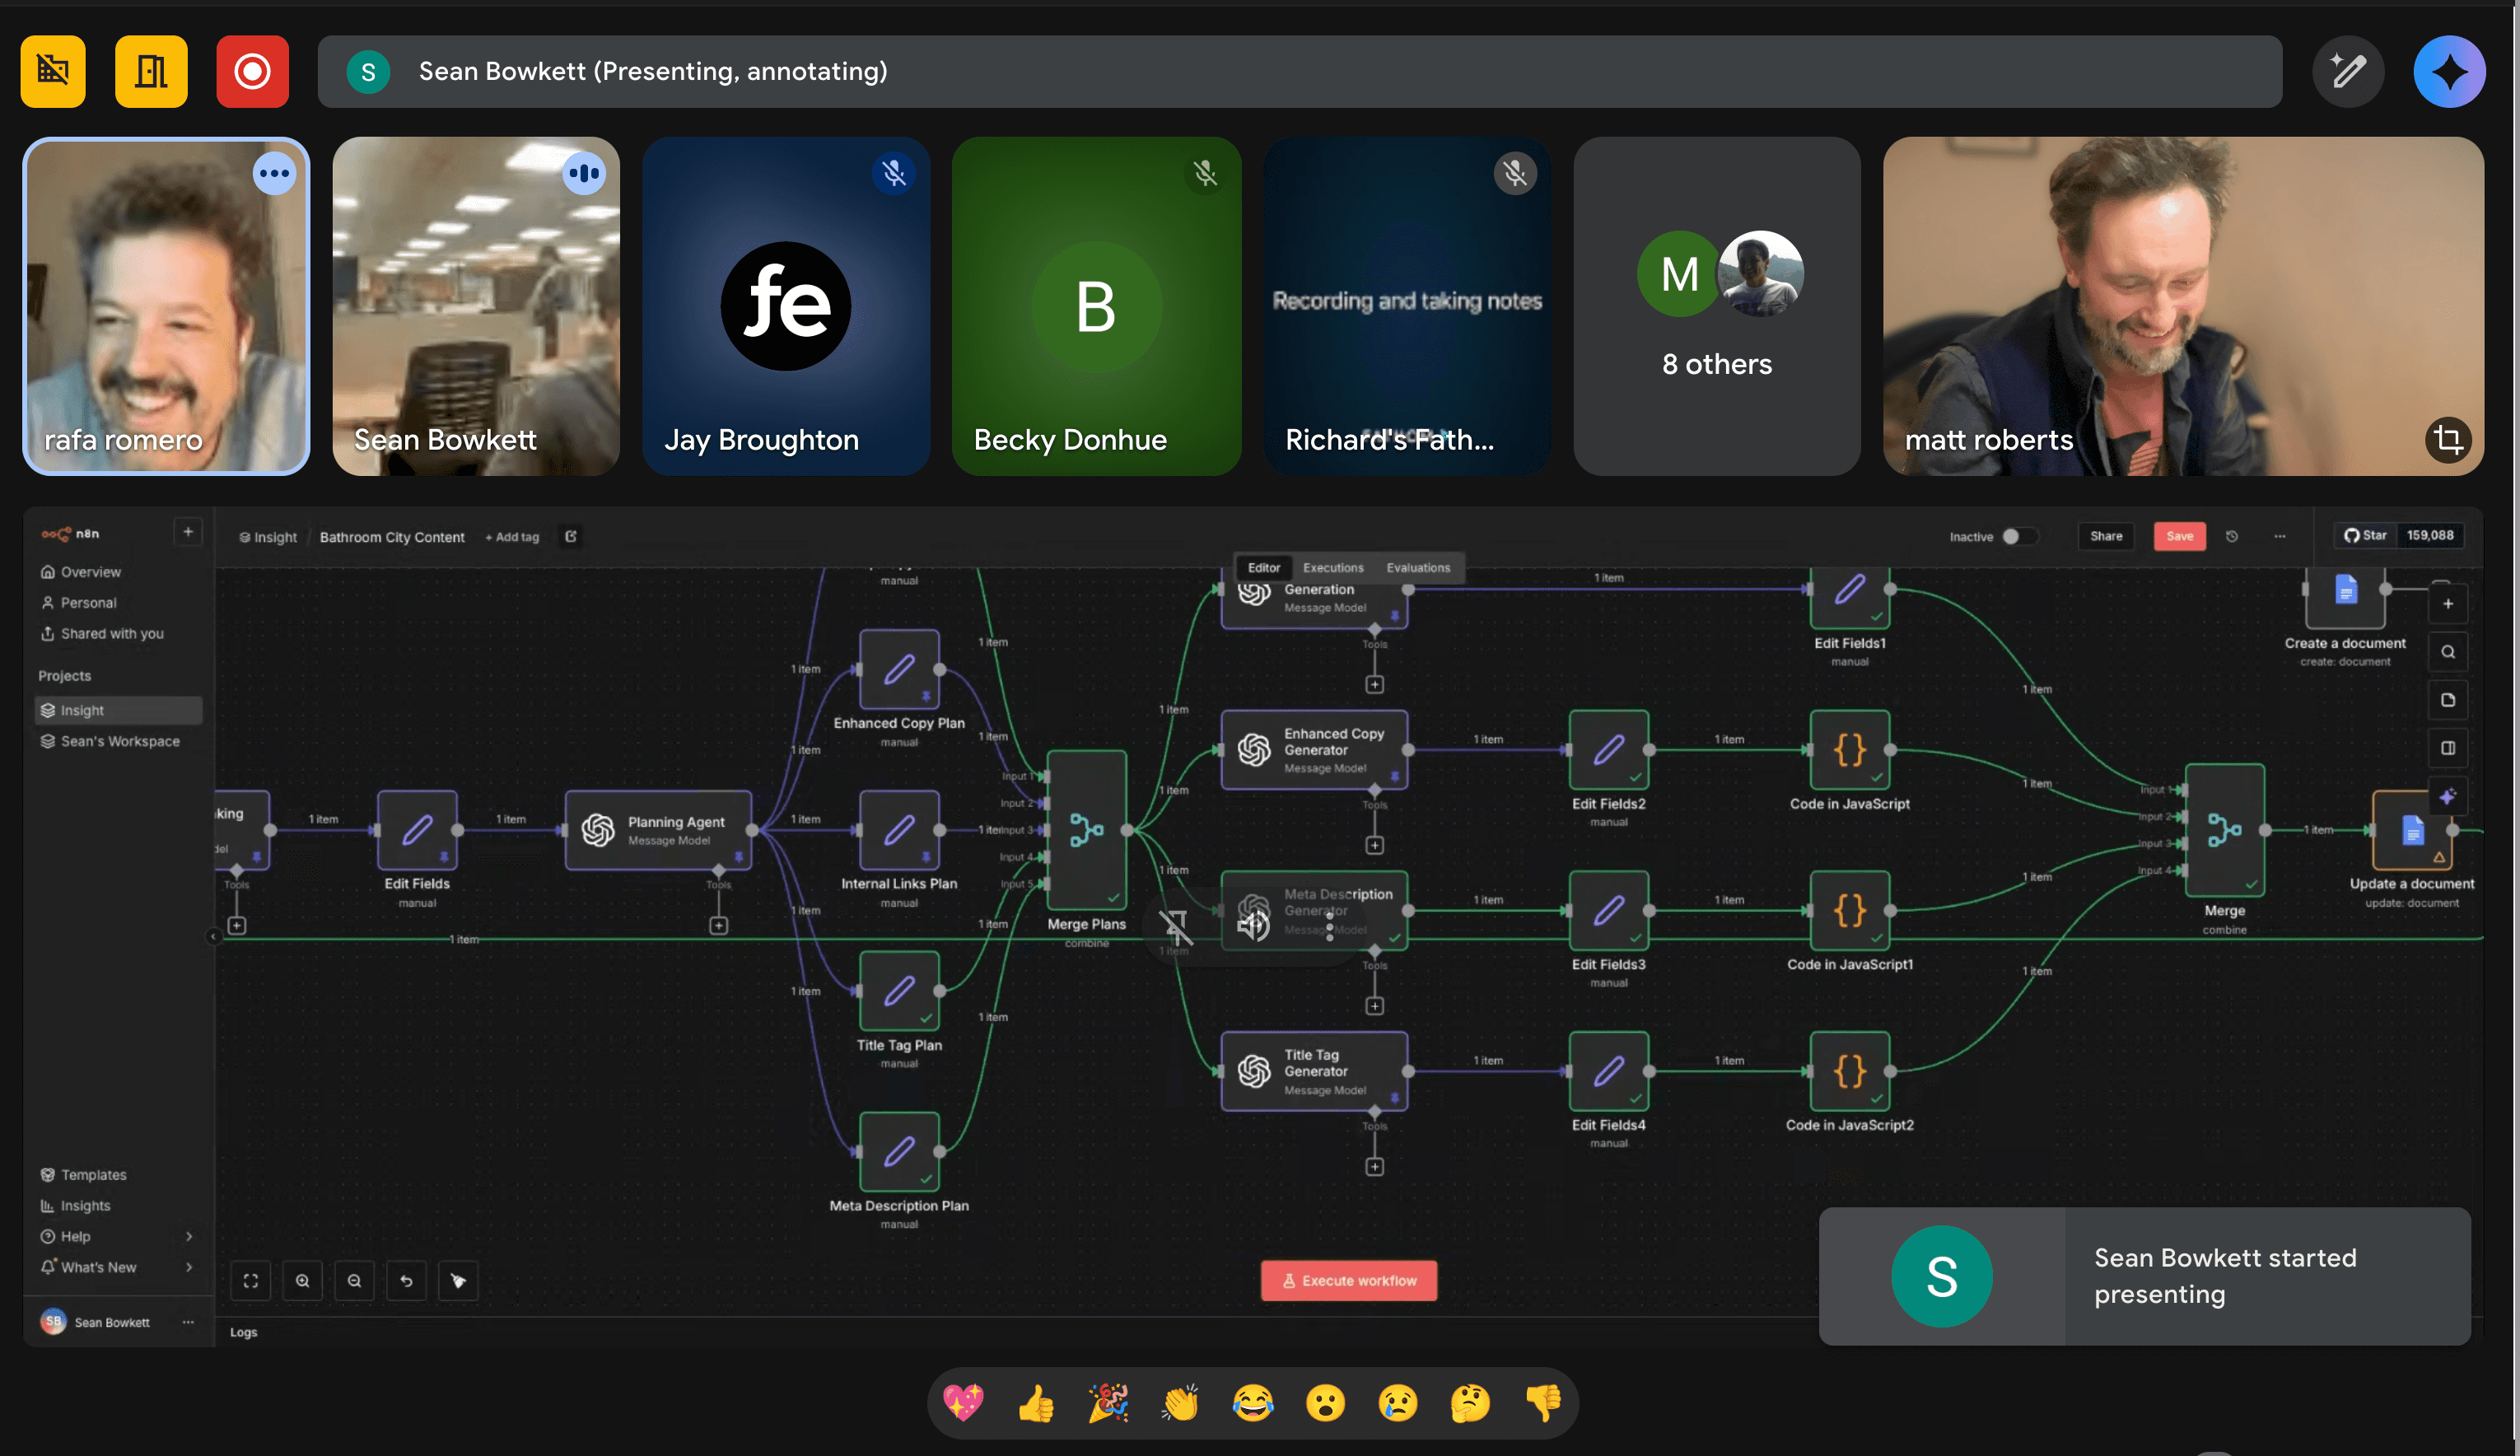Click the red record button
Screen dimensions: 2520x1456
click(x=252, y=72)
